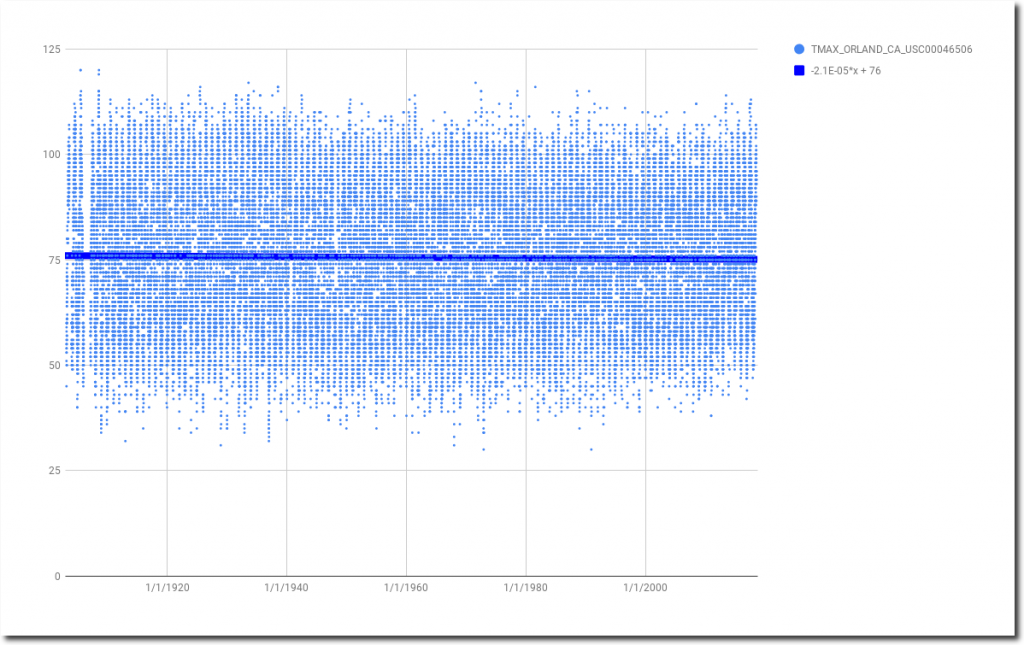Click the 50 y-axis label
The height and width of the screenshot is (645, 1024).
pos(50,365)
